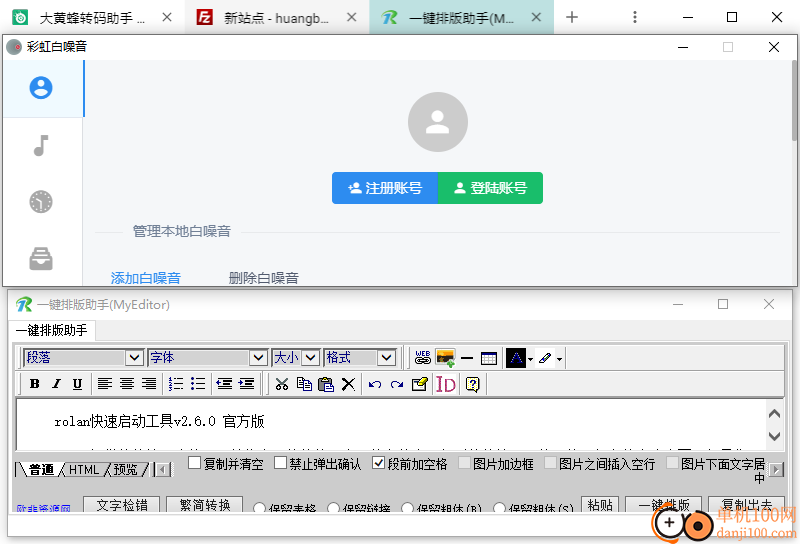
Task: Choose the font color A swatch
Action: click(x=516, y=358)
